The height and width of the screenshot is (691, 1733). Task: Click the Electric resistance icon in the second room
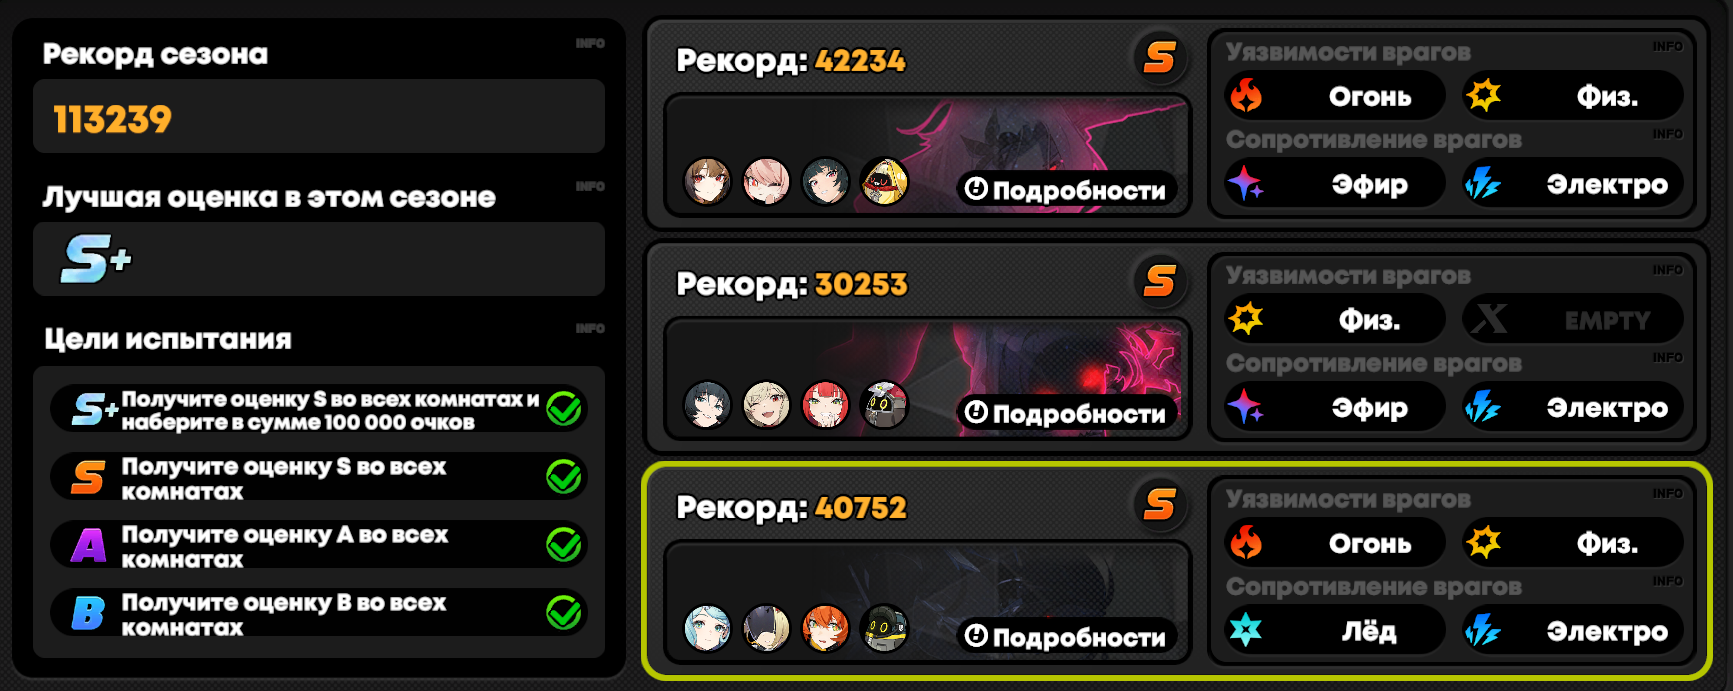pos(1483,407)
